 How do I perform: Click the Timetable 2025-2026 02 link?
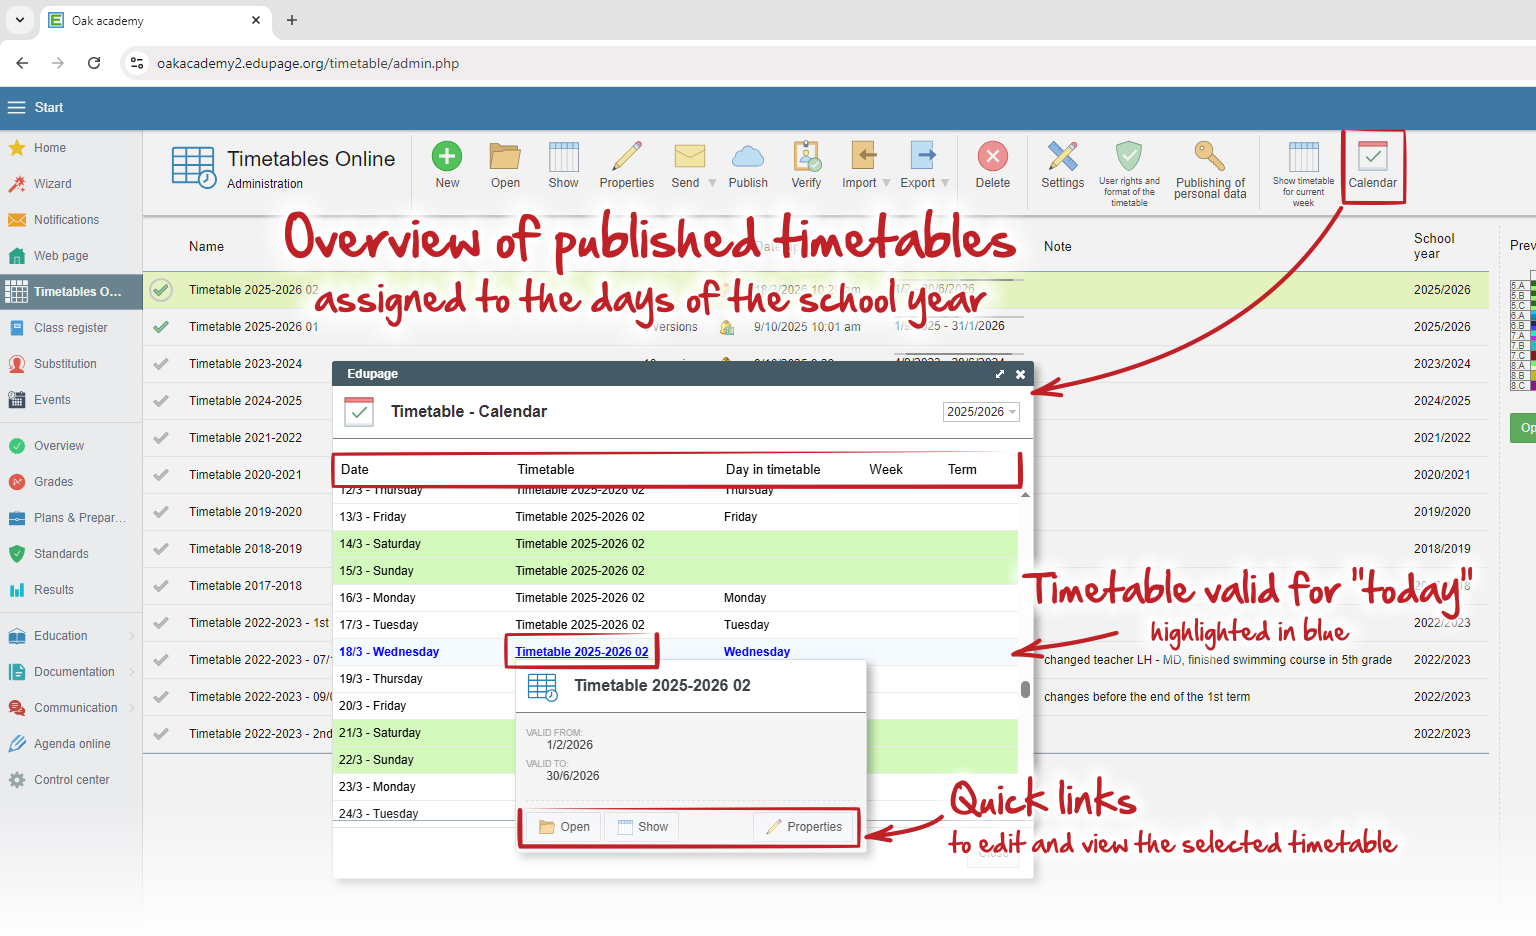pos(582,652)
